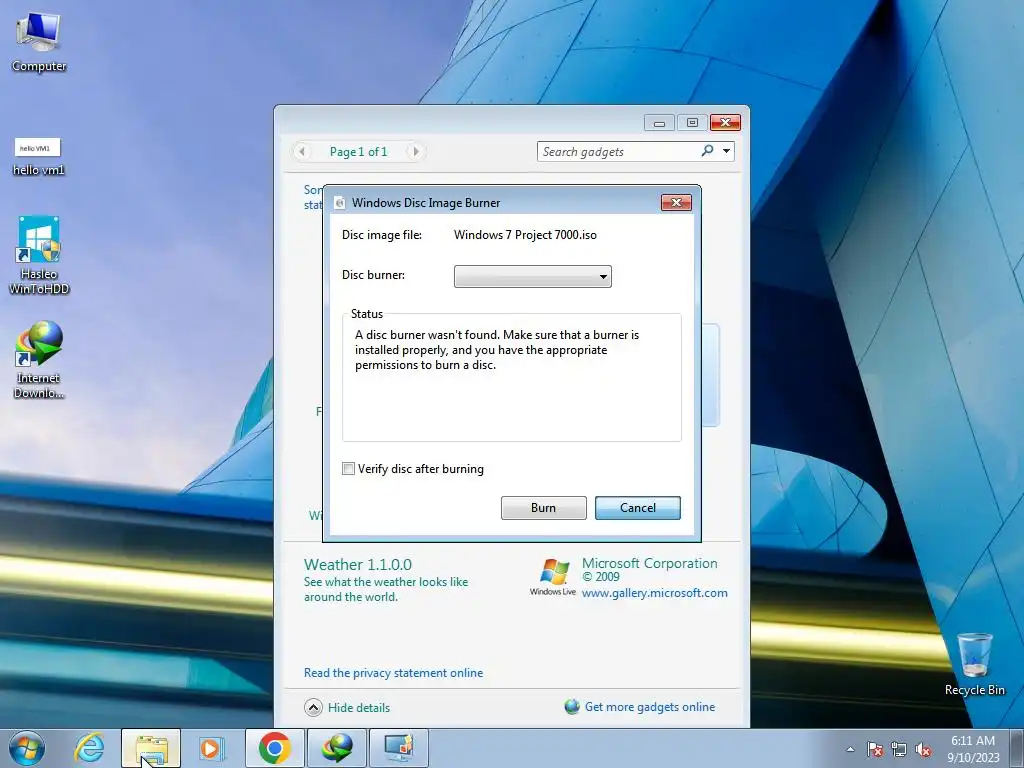This screenshot has width=1024, height=768.
Task: Close the gadgets gallery window
Action: [x=726, y=123]
